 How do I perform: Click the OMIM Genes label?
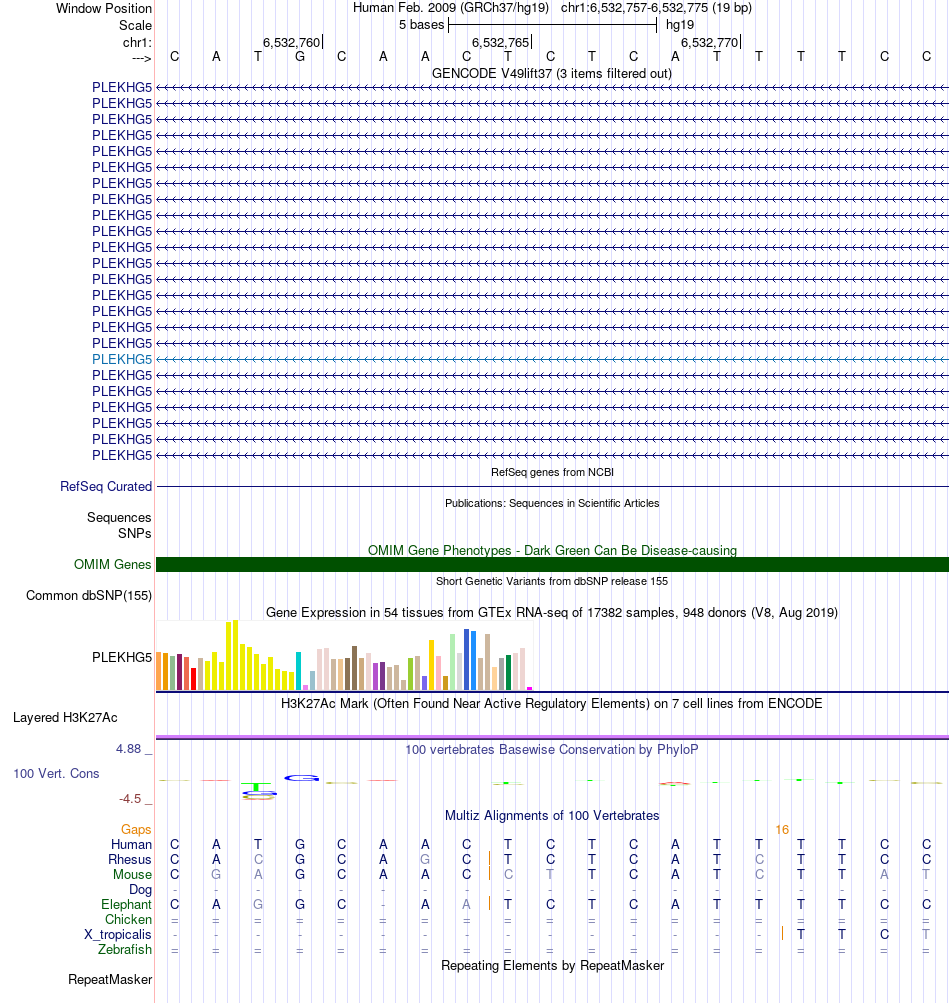click(x=112, y=565)
